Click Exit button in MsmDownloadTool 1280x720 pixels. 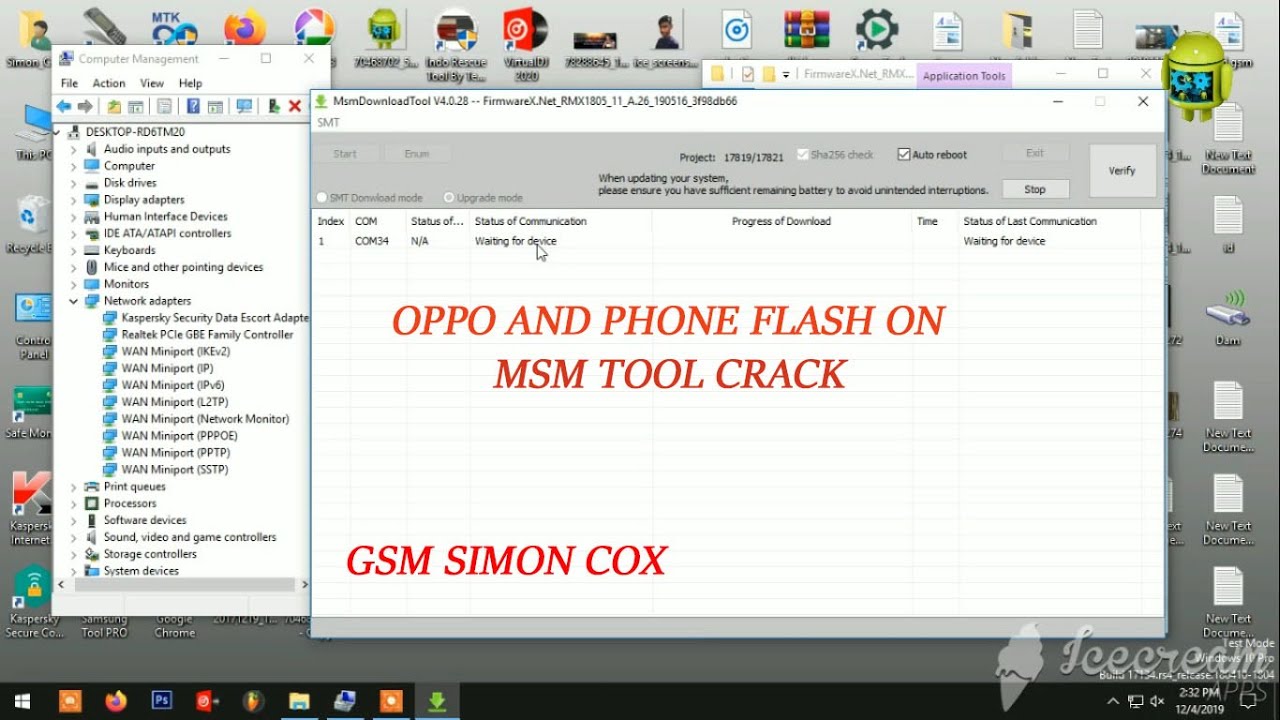1035,153
